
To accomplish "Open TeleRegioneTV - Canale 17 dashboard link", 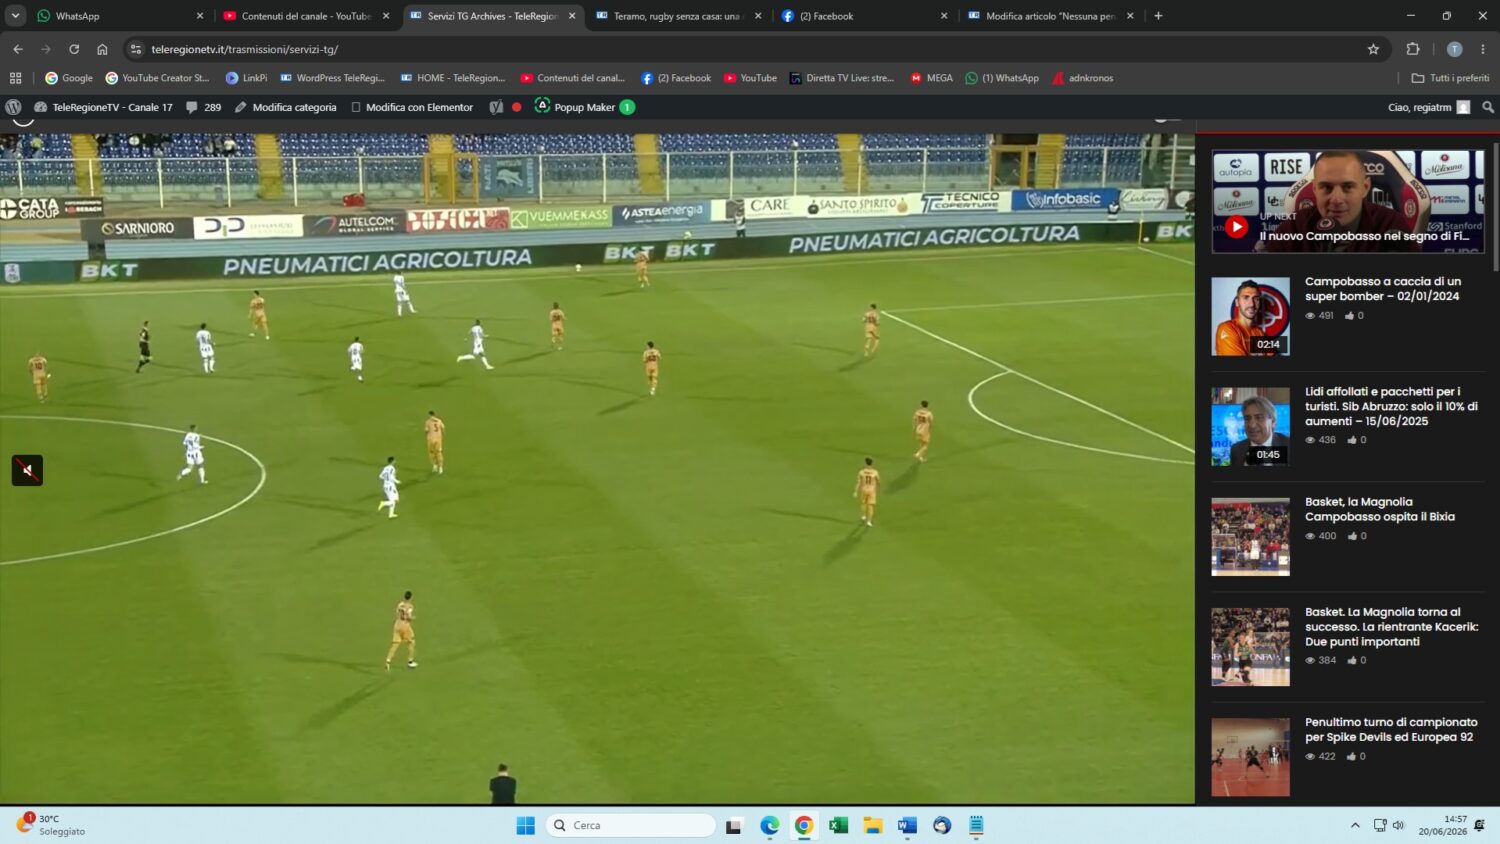I will (x=103, y=107).
